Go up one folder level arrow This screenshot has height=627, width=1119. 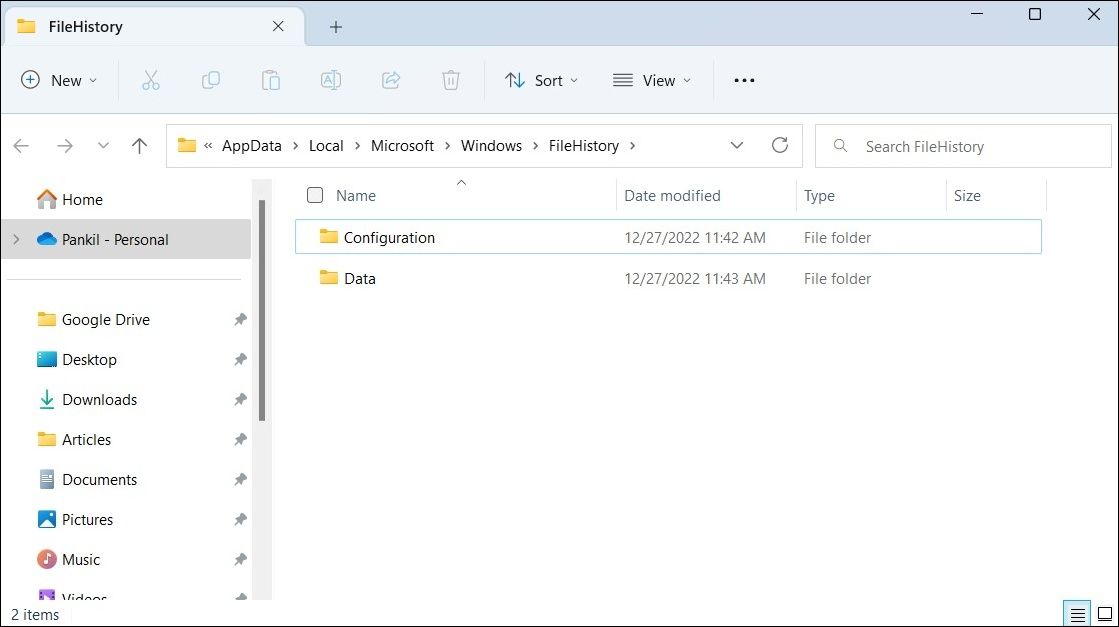point(139,146)
